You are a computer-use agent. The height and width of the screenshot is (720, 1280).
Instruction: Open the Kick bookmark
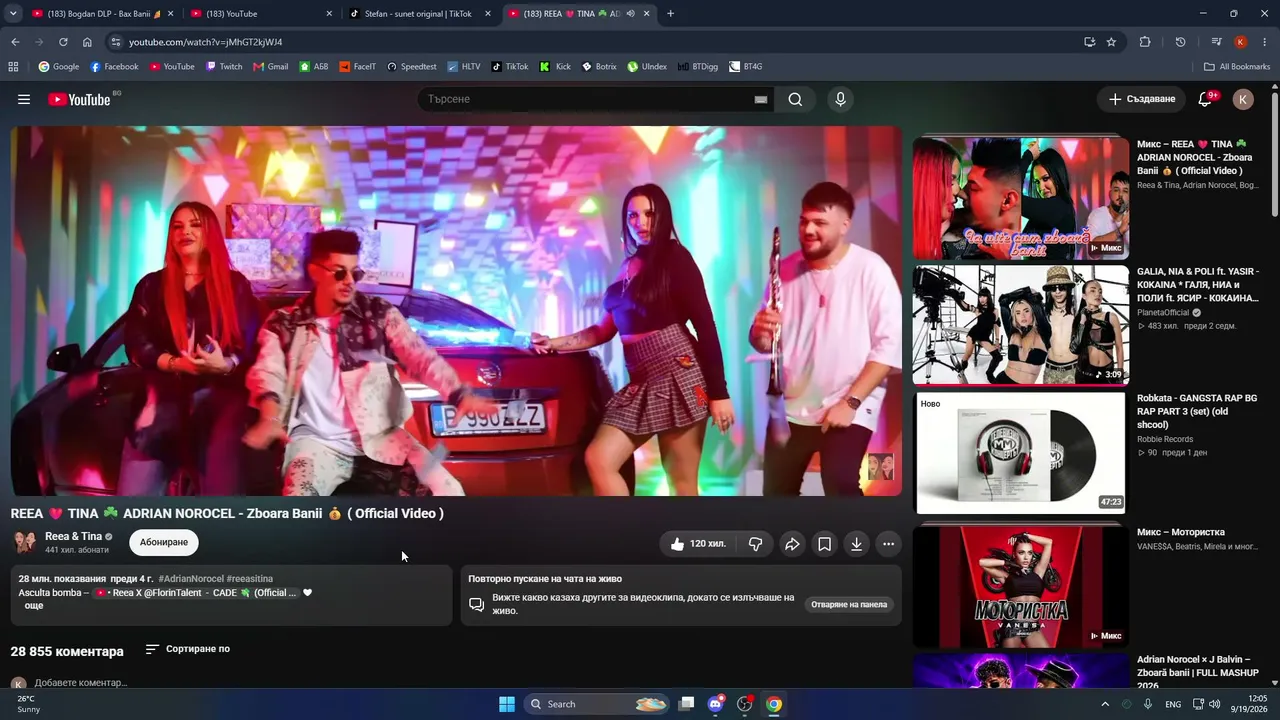point(556,67)
